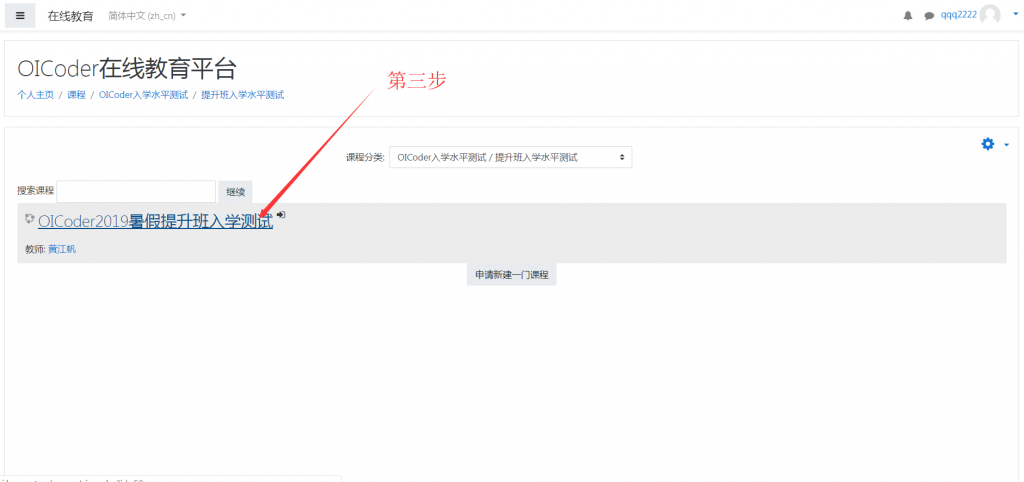Open the messages chat bubble icon

point(929,16)
